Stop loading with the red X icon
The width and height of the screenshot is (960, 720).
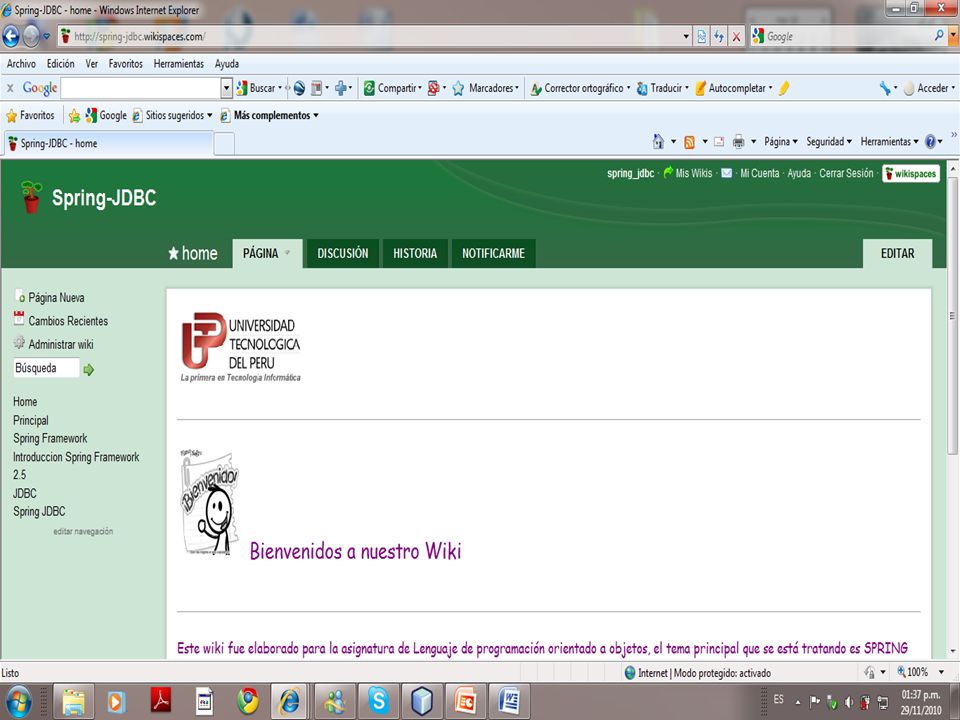pos(736,37)
